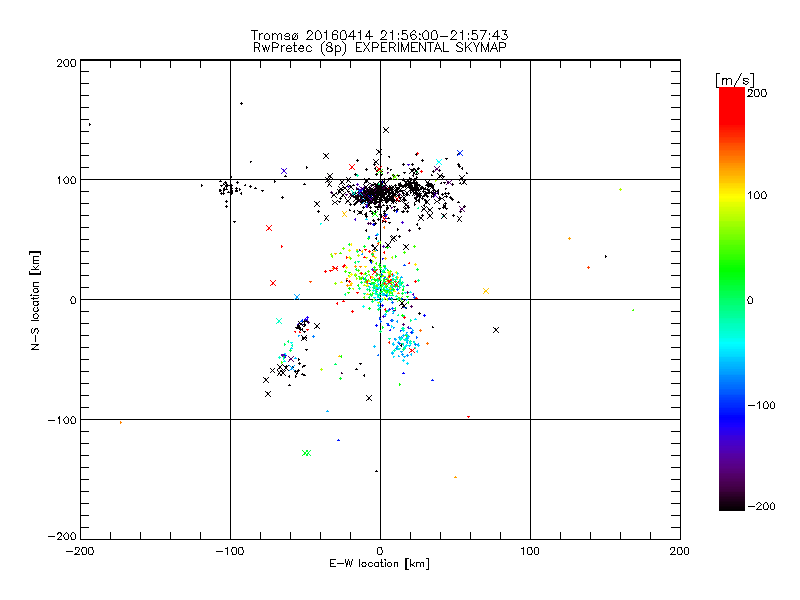Click the colorbar '200' tick label

(757, 93)
